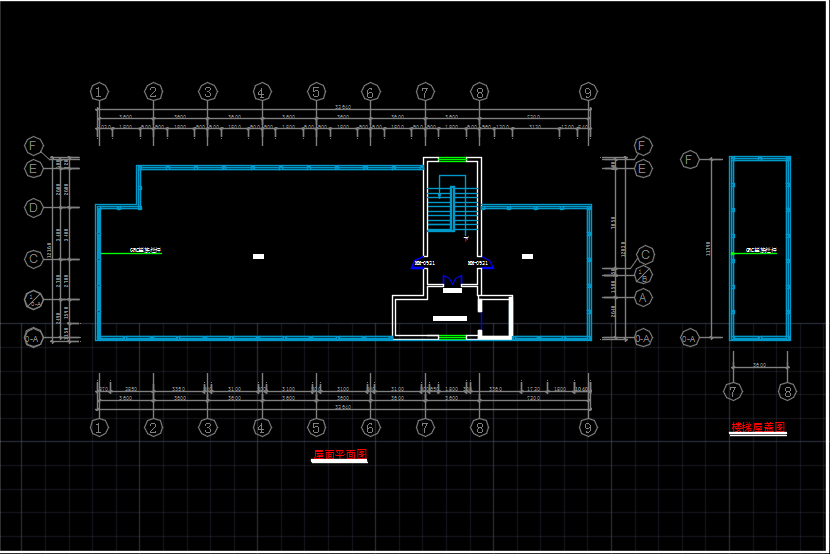Click axis 0-A bubble of the stair roof detail
This screenshot has height=554, width=830.
pos(689,339)
